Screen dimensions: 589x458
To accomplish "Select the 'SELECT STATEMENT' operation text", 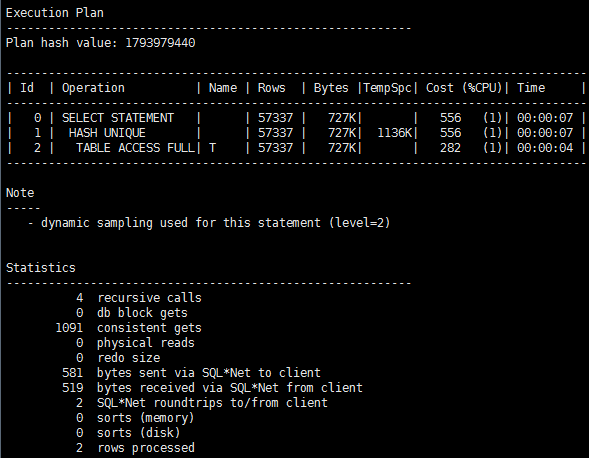I will coord(118,118).
